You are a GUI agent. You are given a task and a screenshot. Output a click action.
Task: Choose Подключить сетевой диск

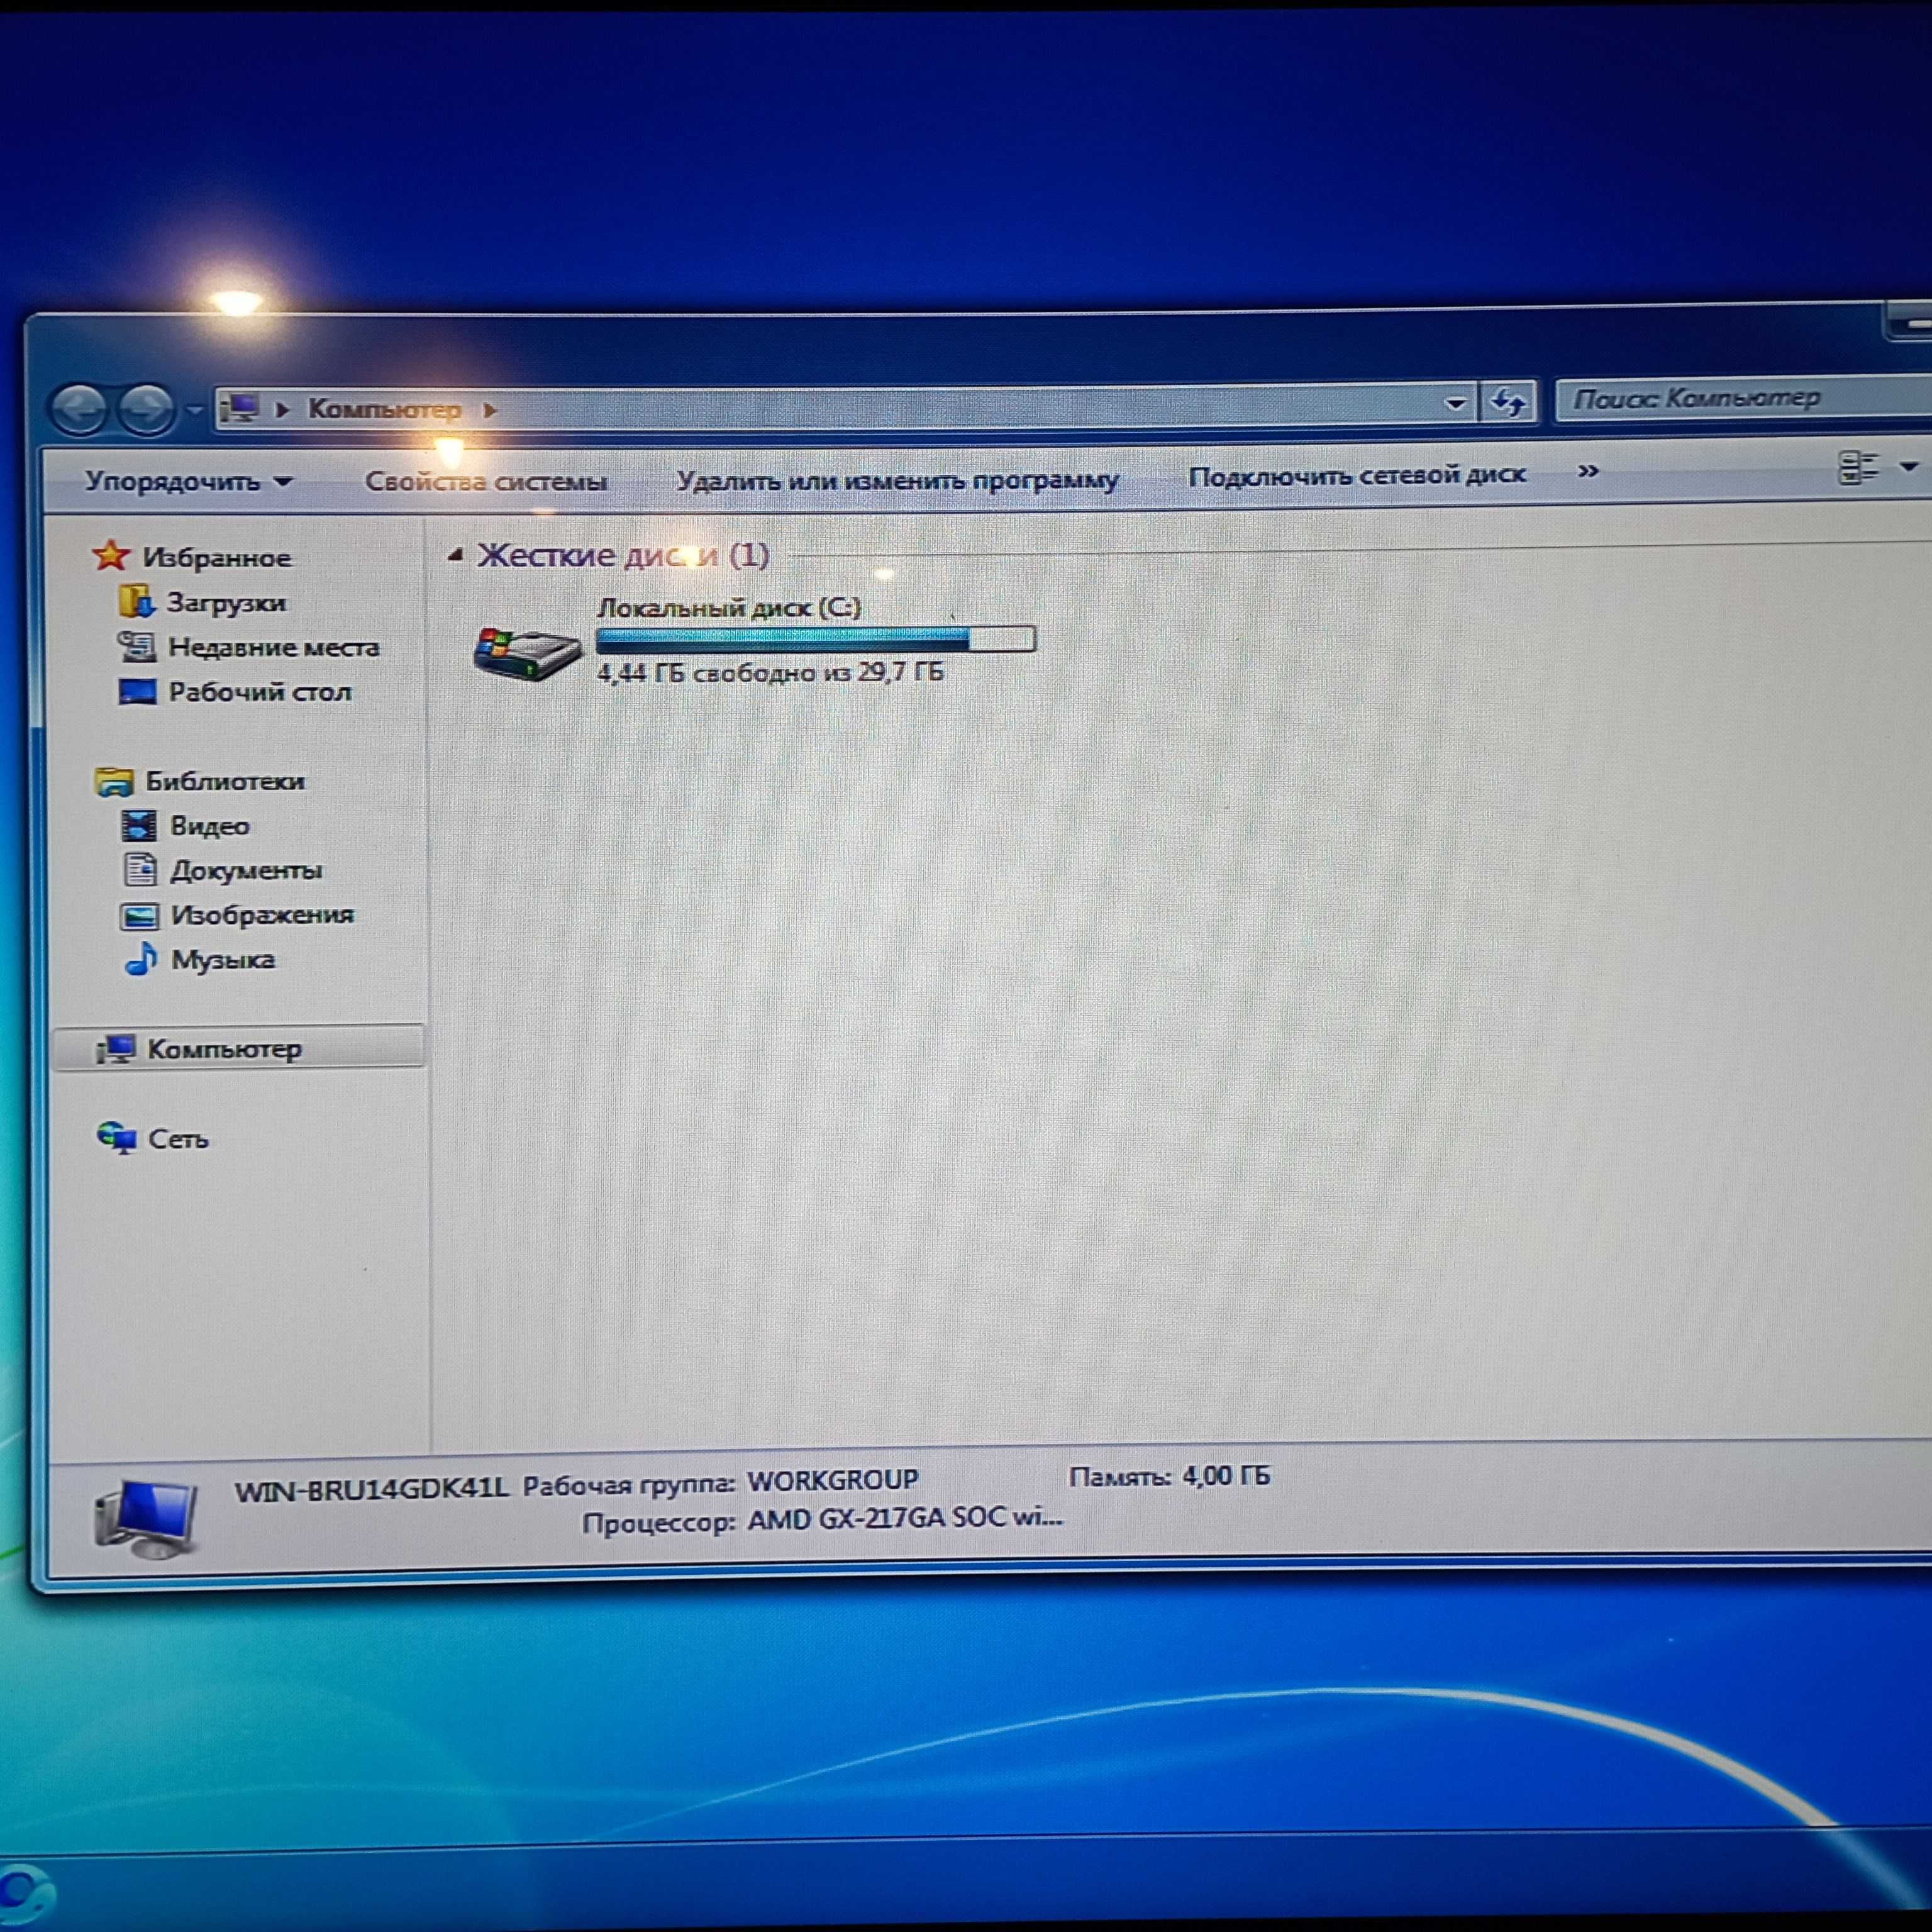(x=1357, y=475)
